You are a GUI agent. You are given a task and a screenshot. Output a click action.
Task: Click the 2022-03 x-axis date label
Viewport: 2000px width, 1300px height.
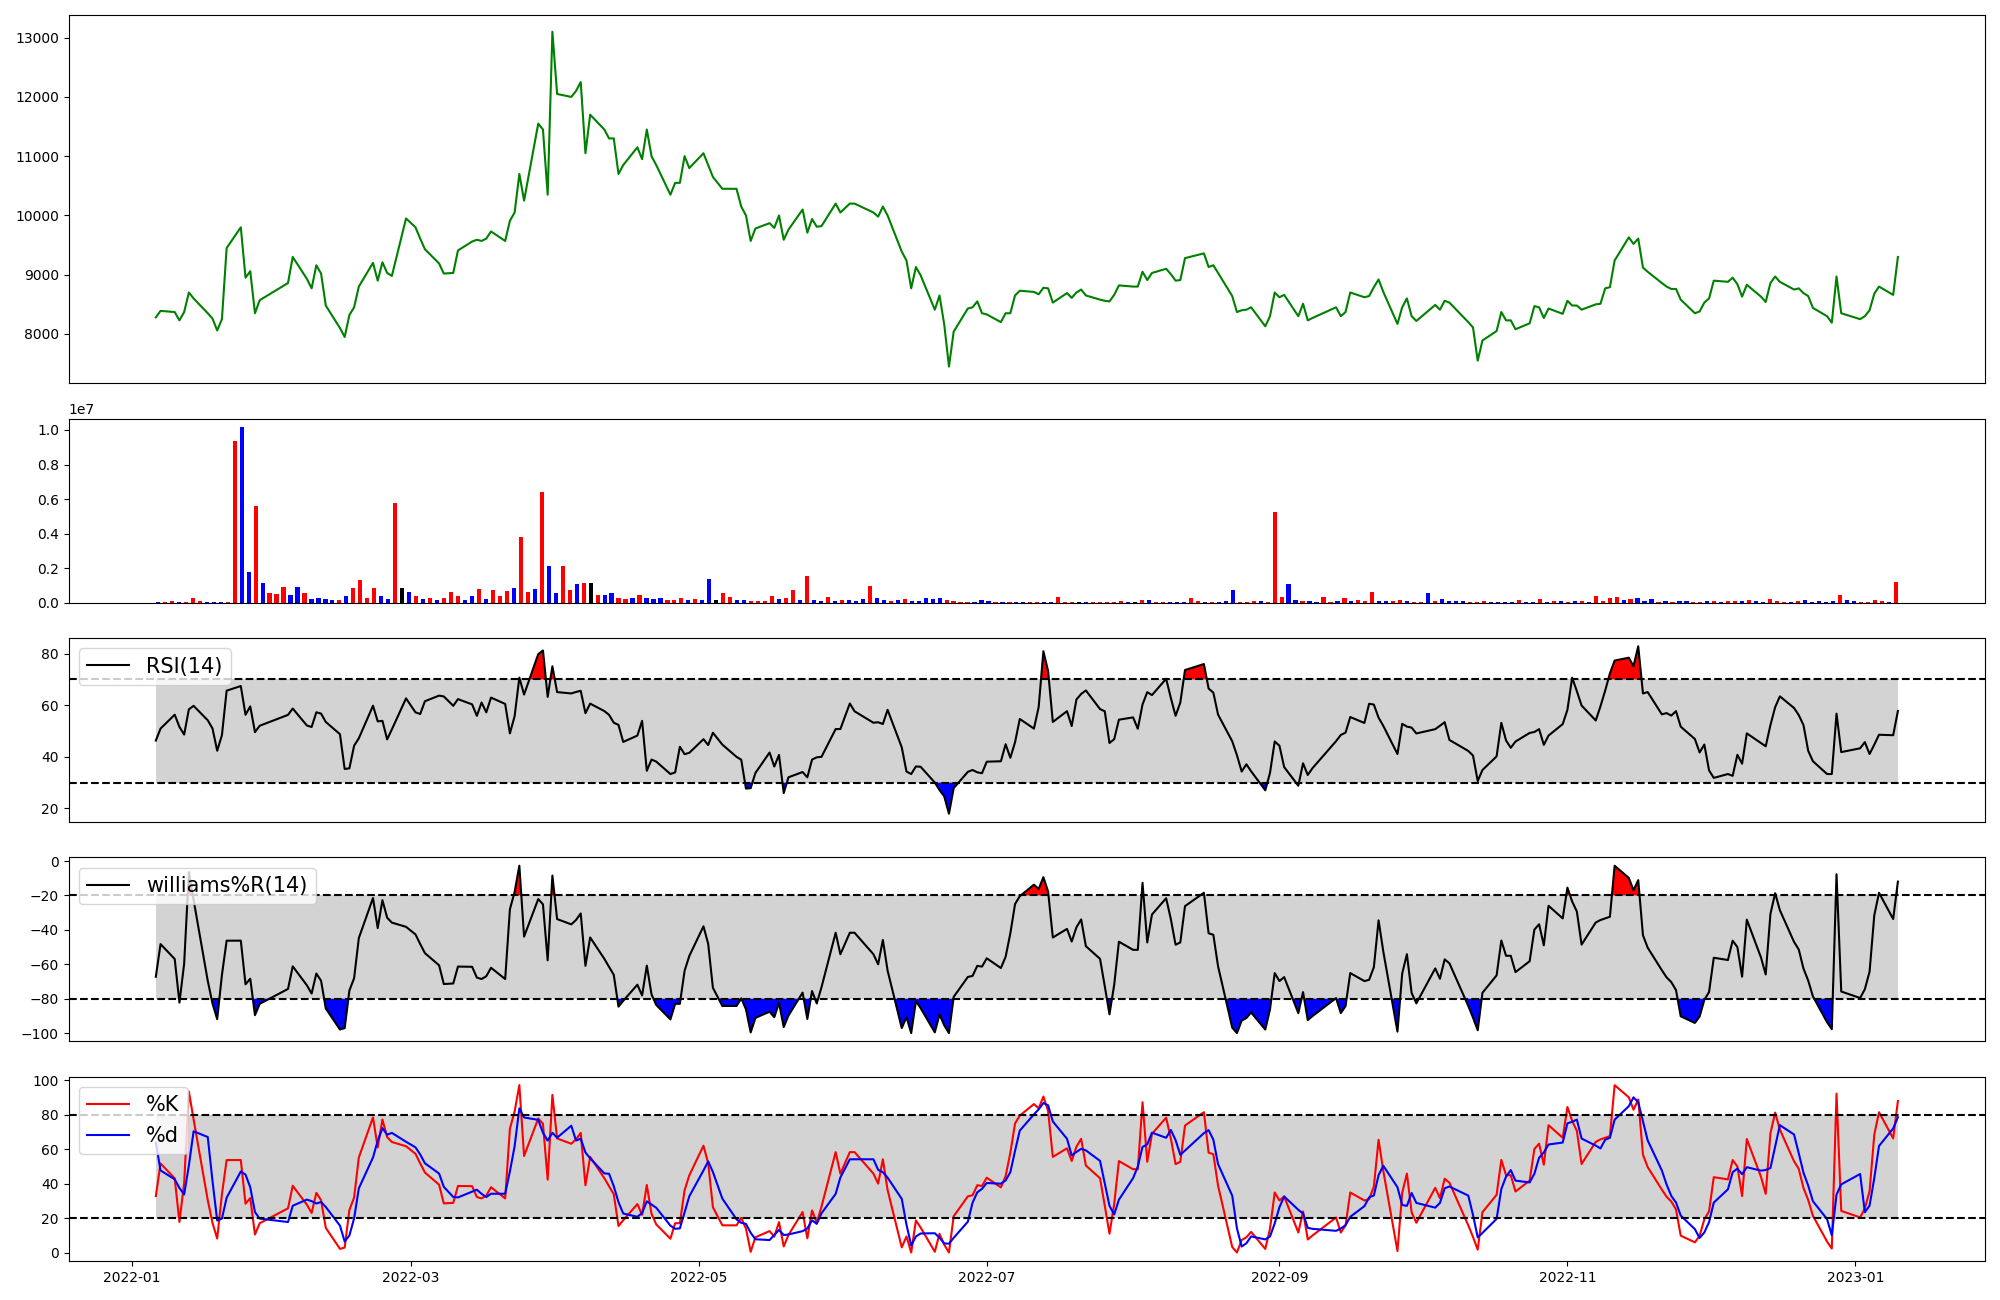click(411, 1277)
